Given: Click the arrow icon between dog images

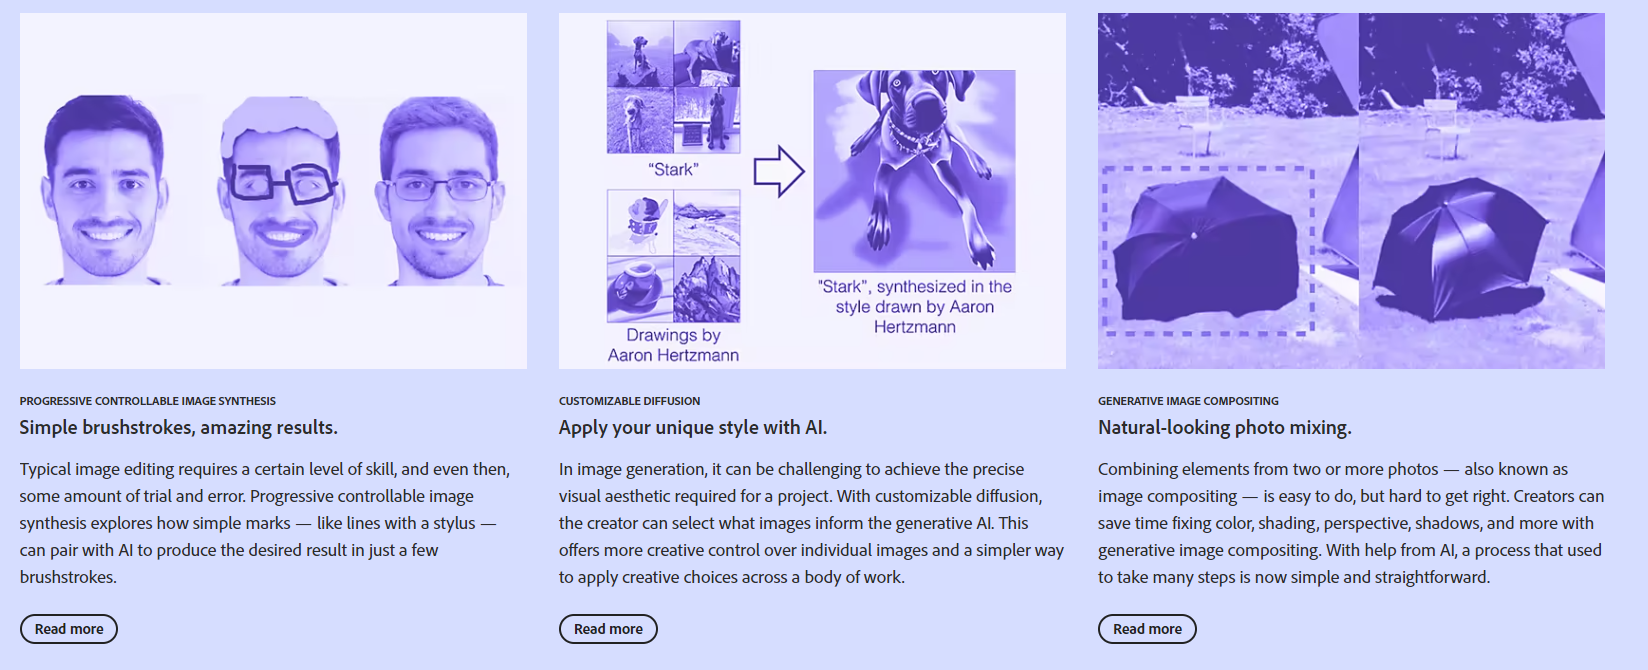Looking at the screenshot, I should point(779,171).
